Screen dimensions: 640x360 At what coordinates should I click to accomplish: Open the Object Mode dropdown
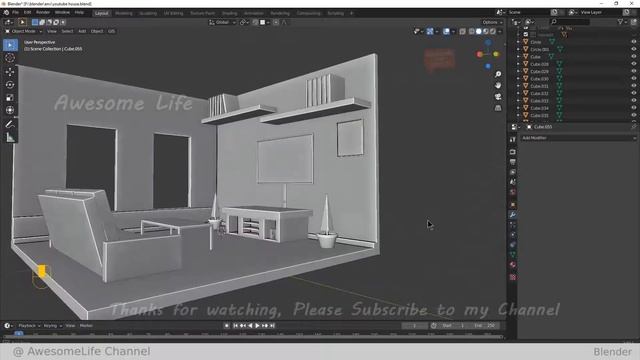point(23,31)
